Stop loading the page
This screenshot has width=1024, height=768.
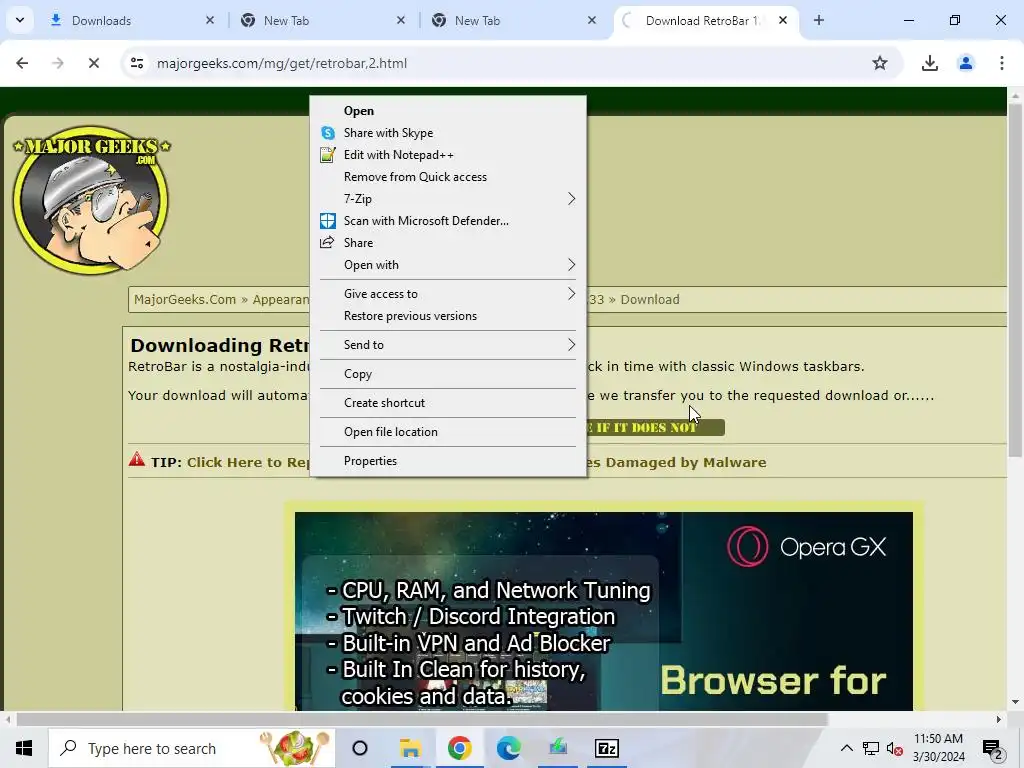94,63
